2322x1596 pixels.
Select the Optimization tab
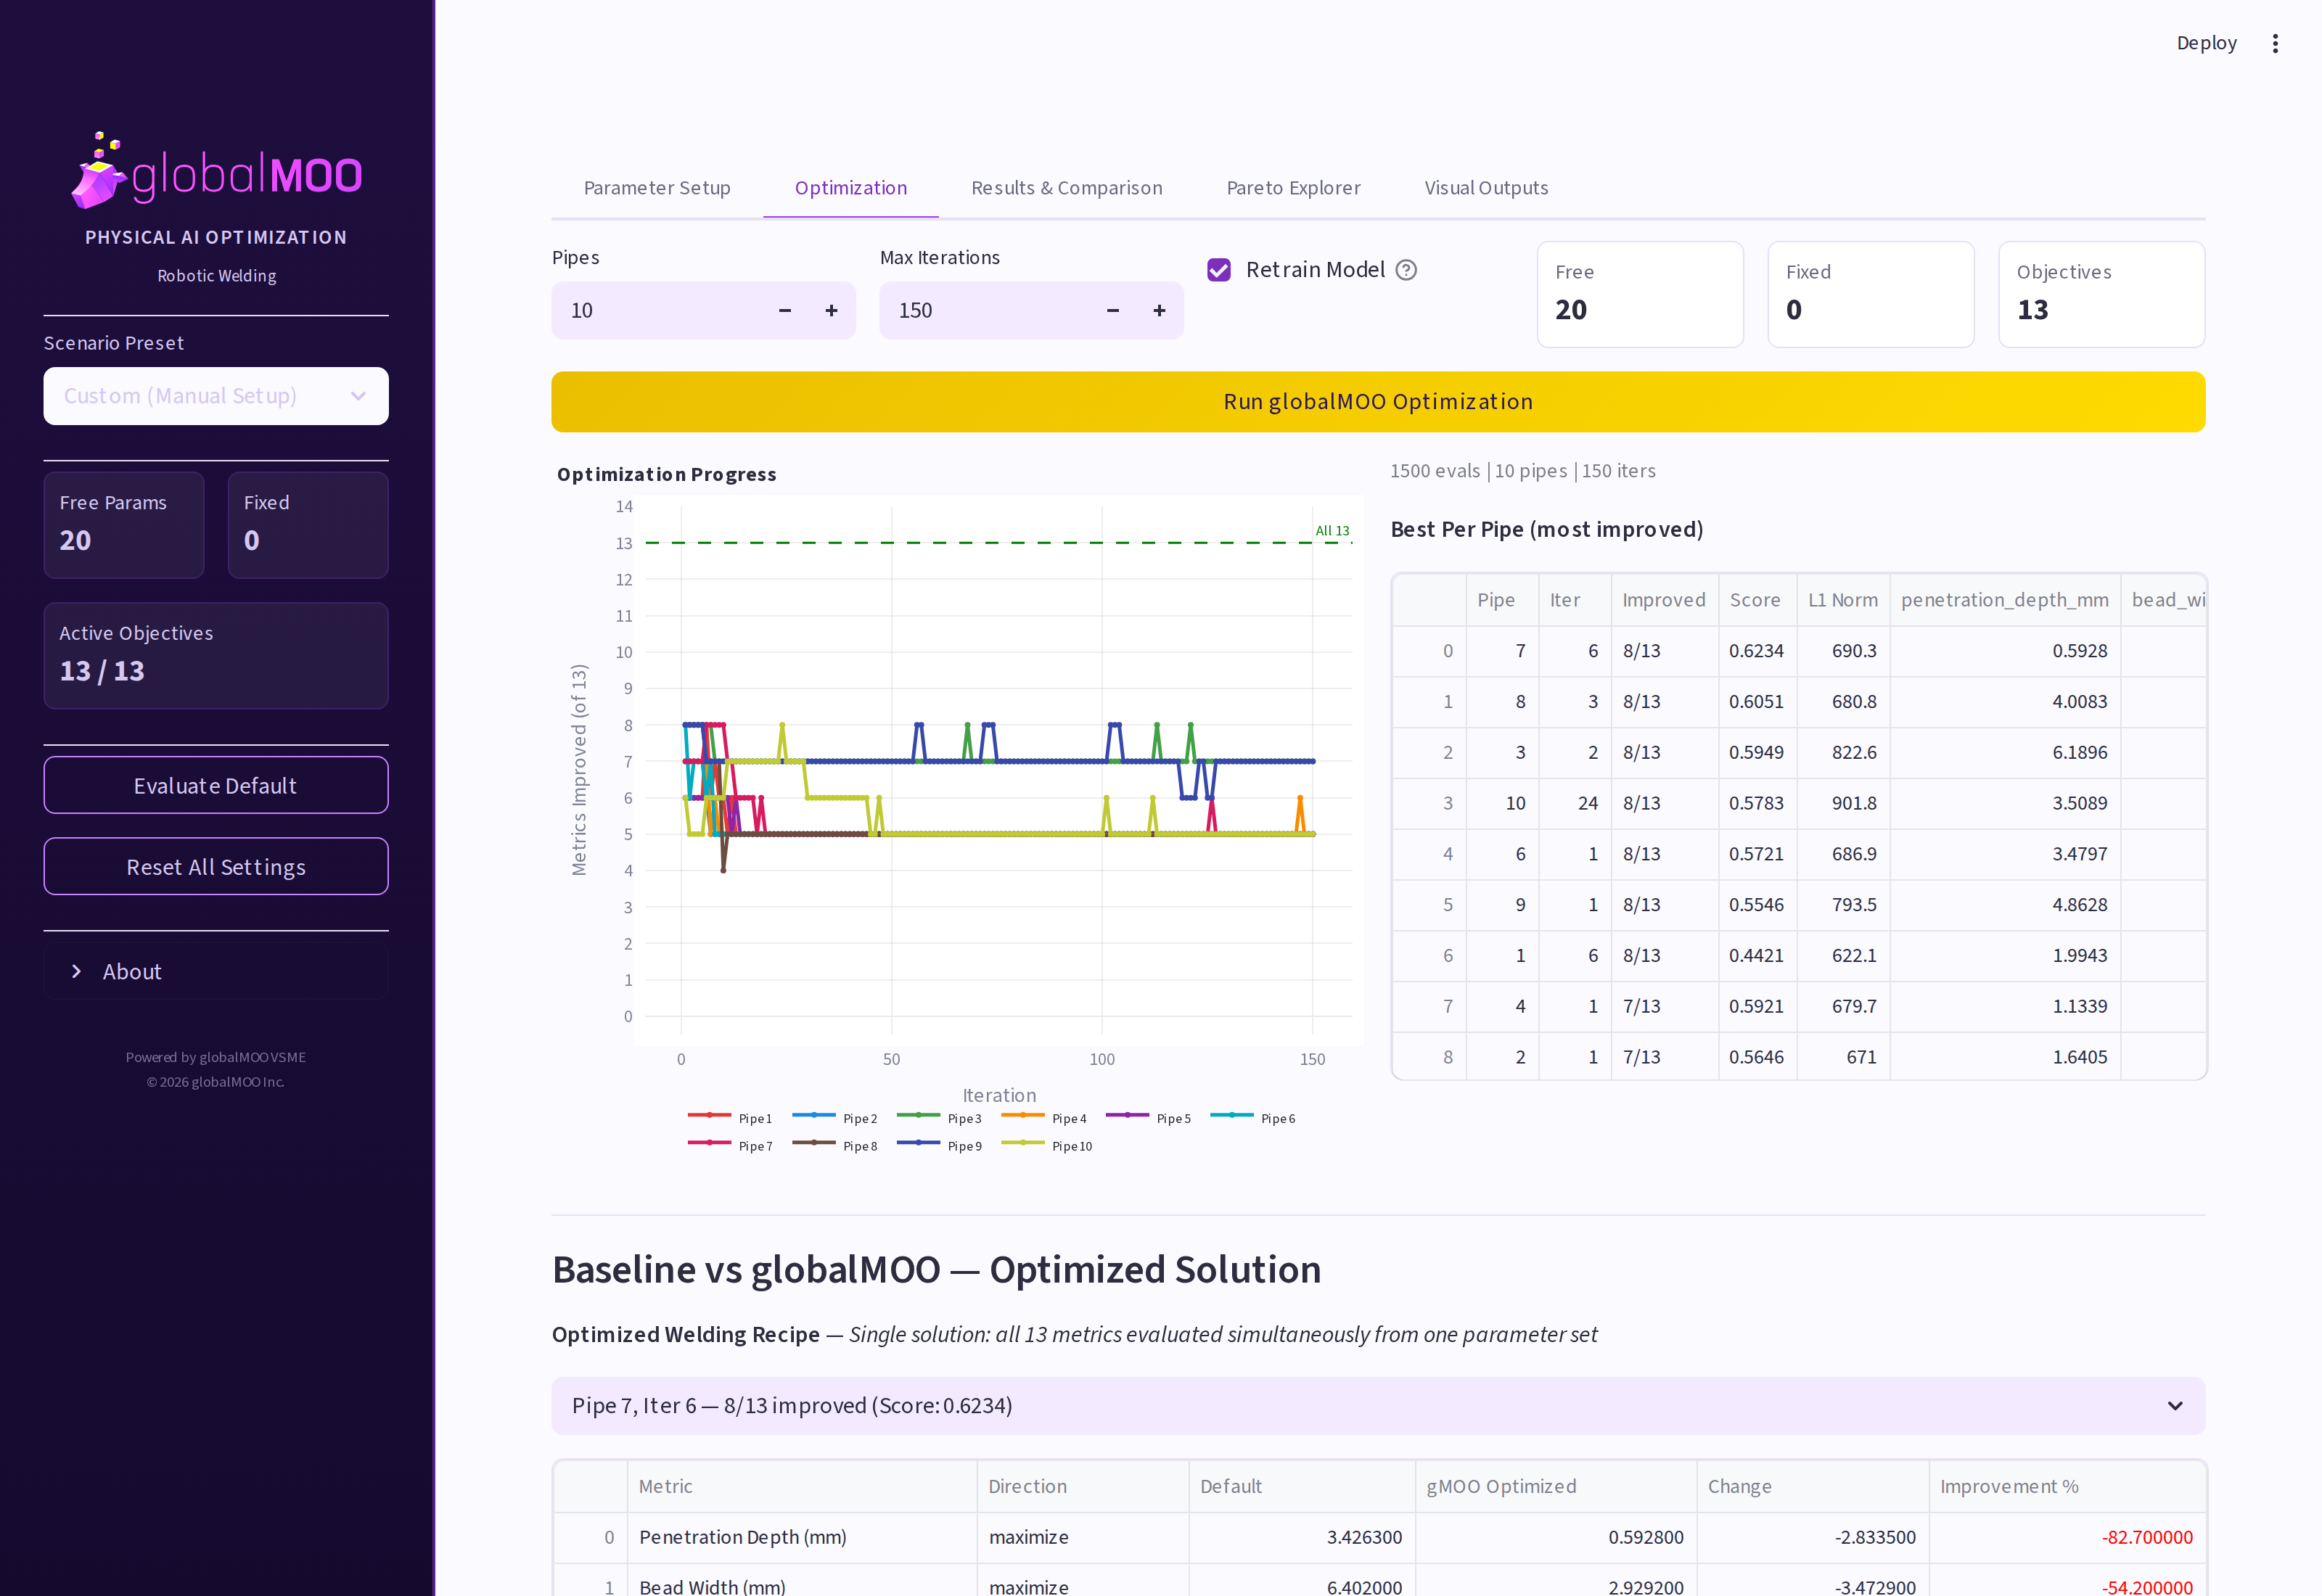851,188
